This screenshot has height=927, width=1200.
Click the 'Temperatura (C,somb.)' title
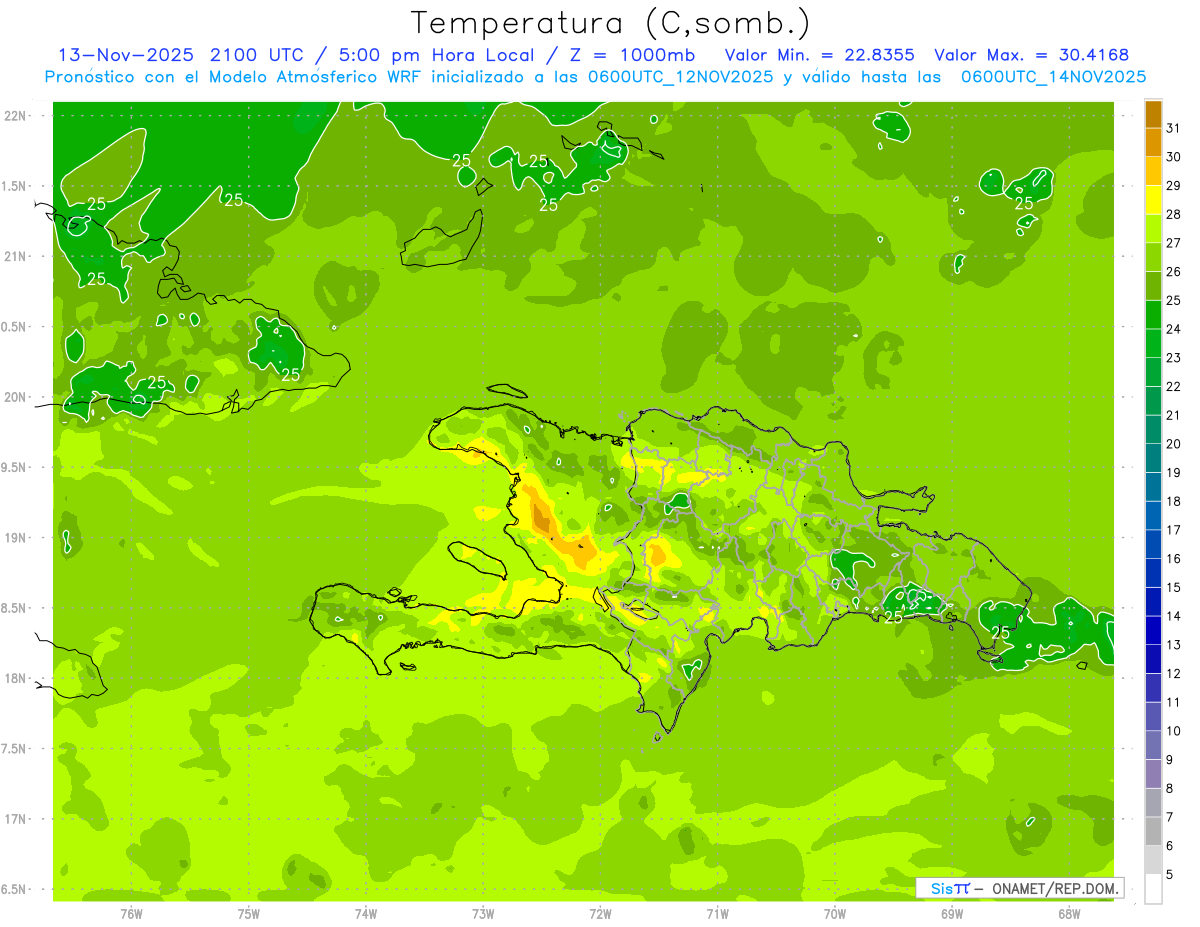(x=611, y=23)
